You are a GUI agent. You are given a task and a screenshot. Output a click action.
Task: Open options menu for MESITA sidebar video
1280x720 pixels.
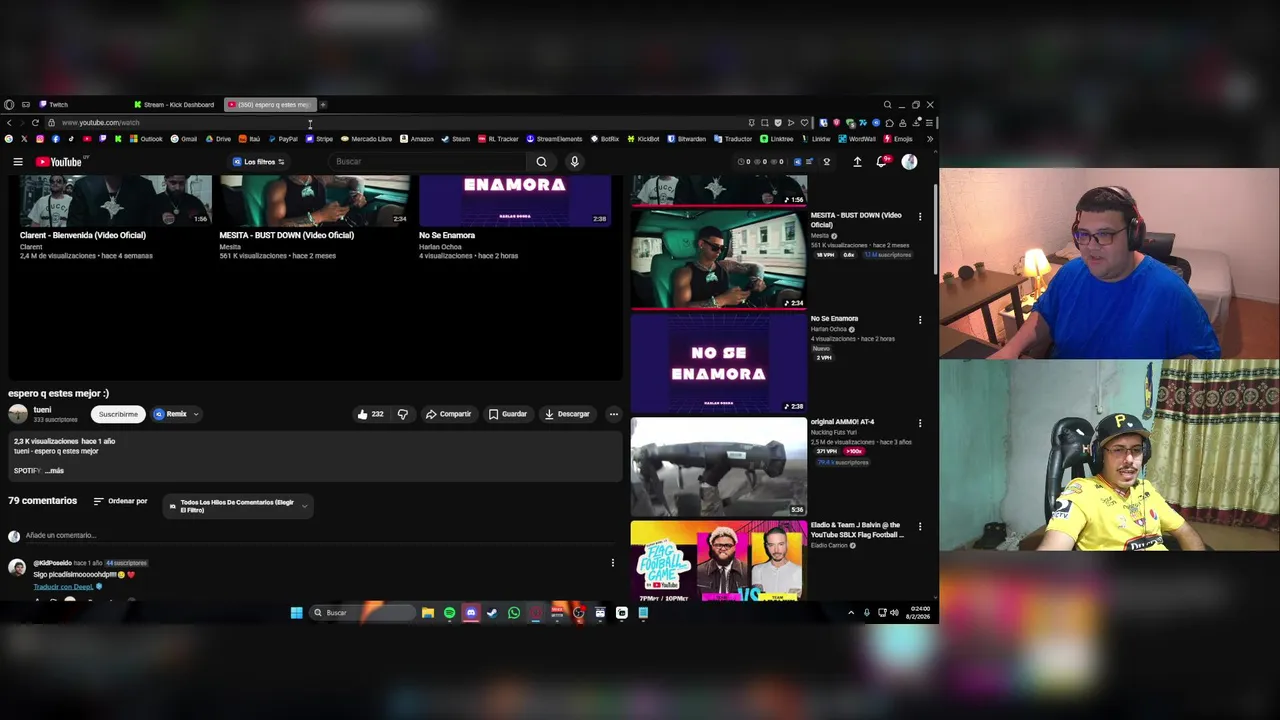pyautogui.click(x=920, y=216)
